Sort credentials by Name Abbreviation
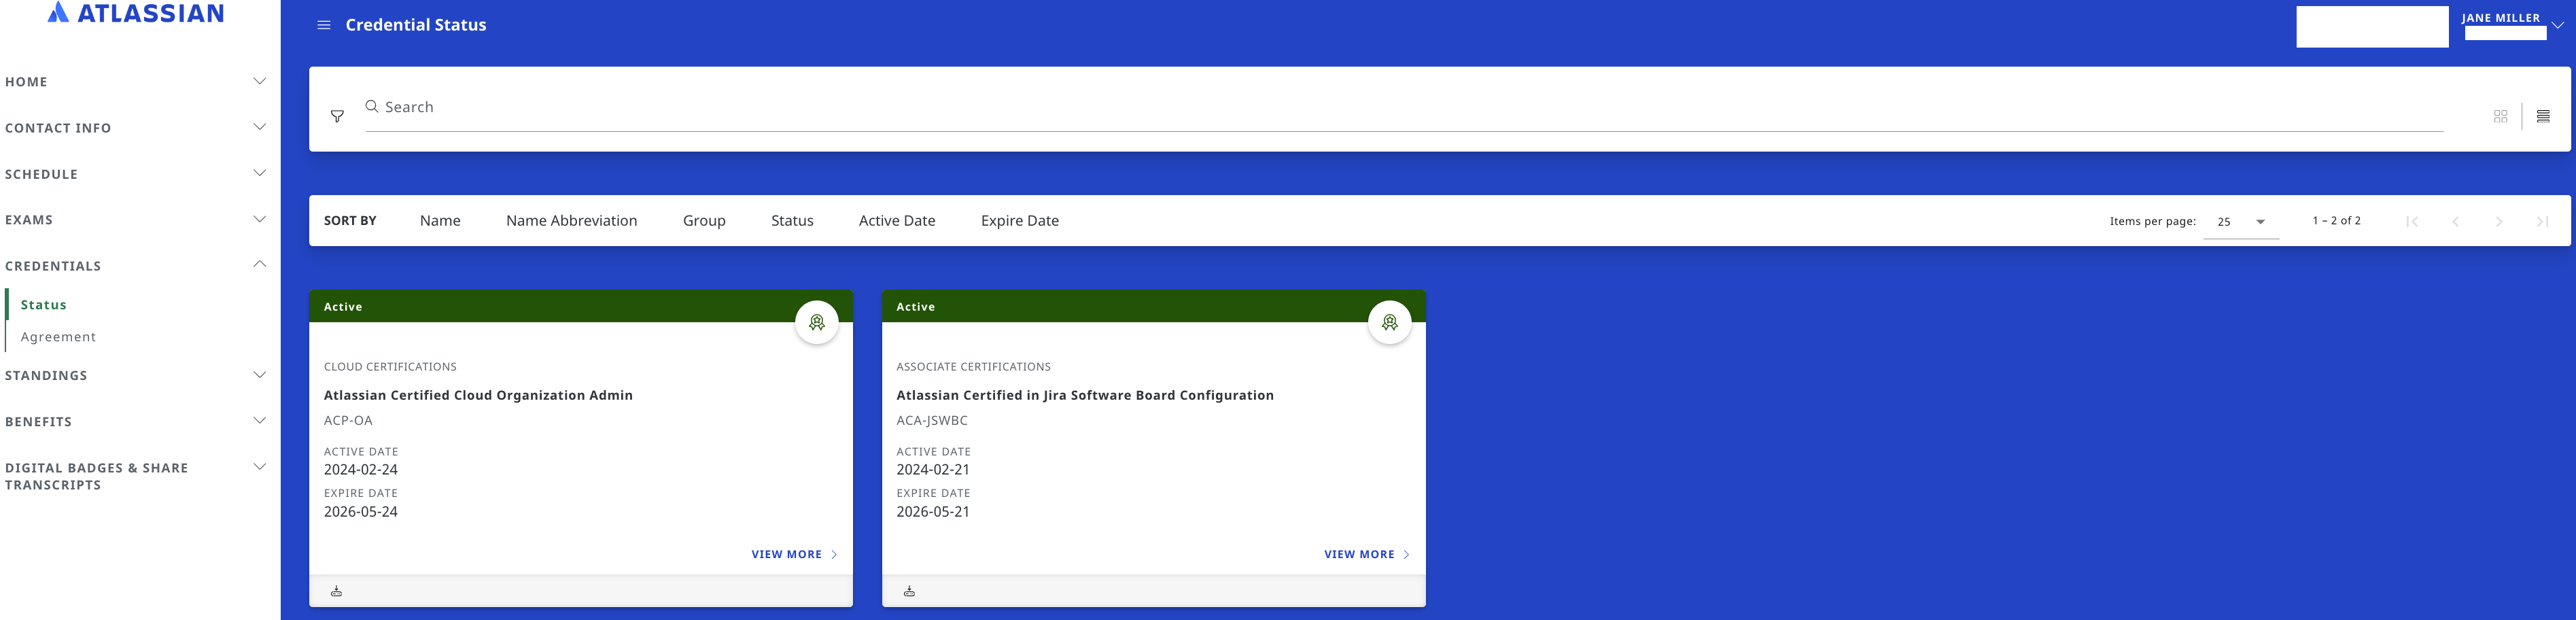This screenshot has width=2576, height=620. [x=571, y=221]
